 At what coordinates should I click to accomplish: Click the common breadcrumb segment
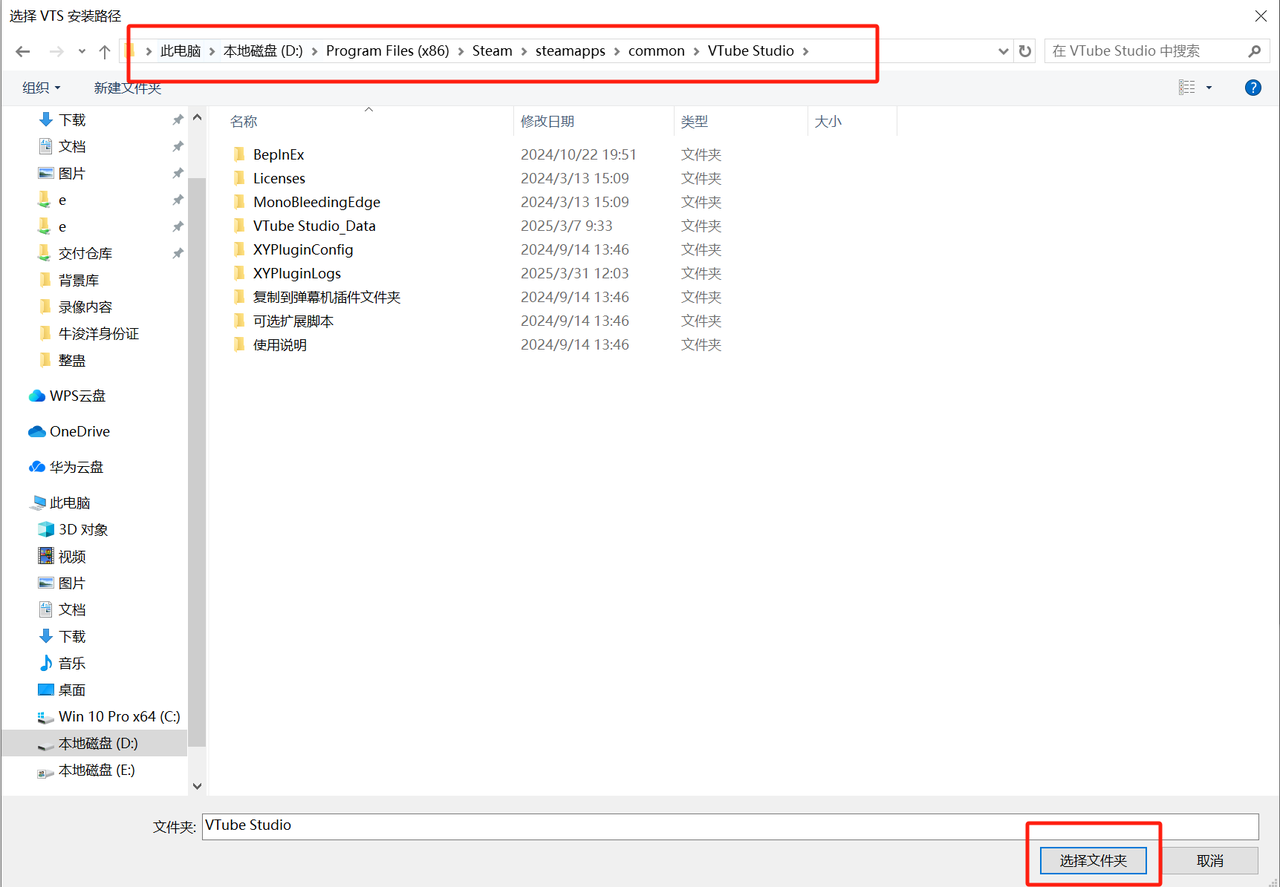657,51
